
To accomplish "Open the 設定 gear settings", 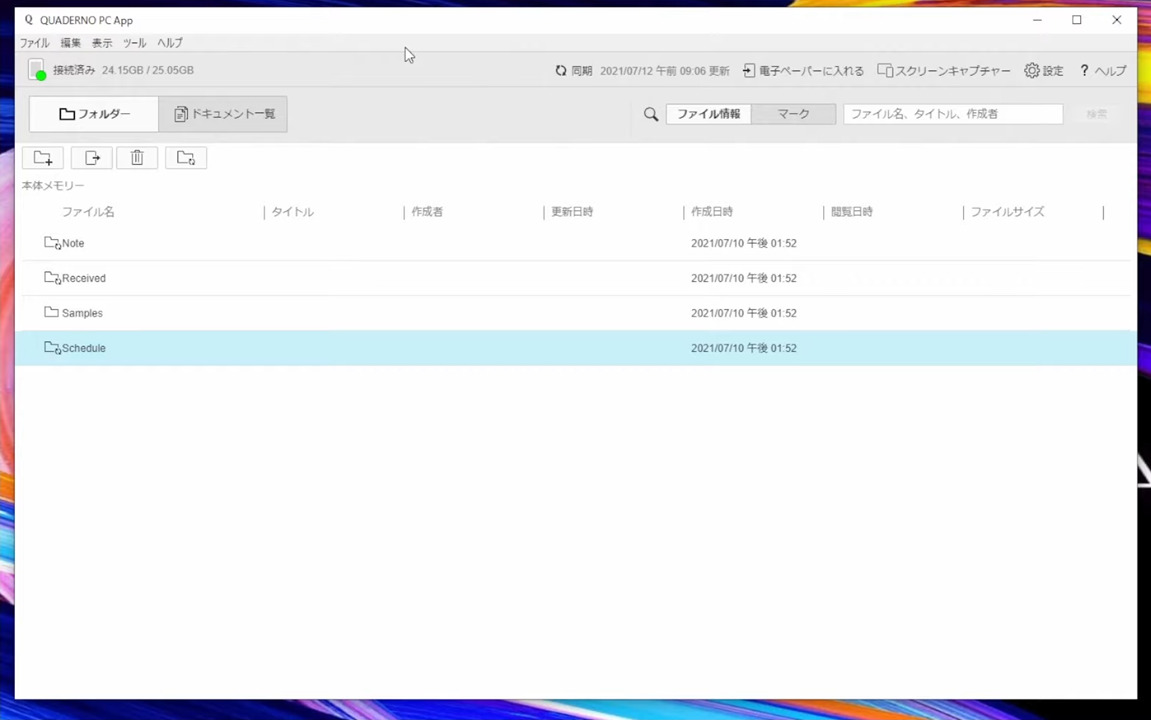I will [x=1044, y=70].
